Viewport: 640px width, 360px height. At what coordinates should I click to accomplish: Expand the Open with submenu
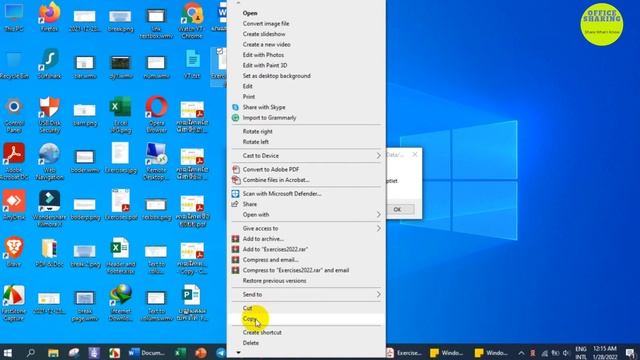click(x=306, y=215)
